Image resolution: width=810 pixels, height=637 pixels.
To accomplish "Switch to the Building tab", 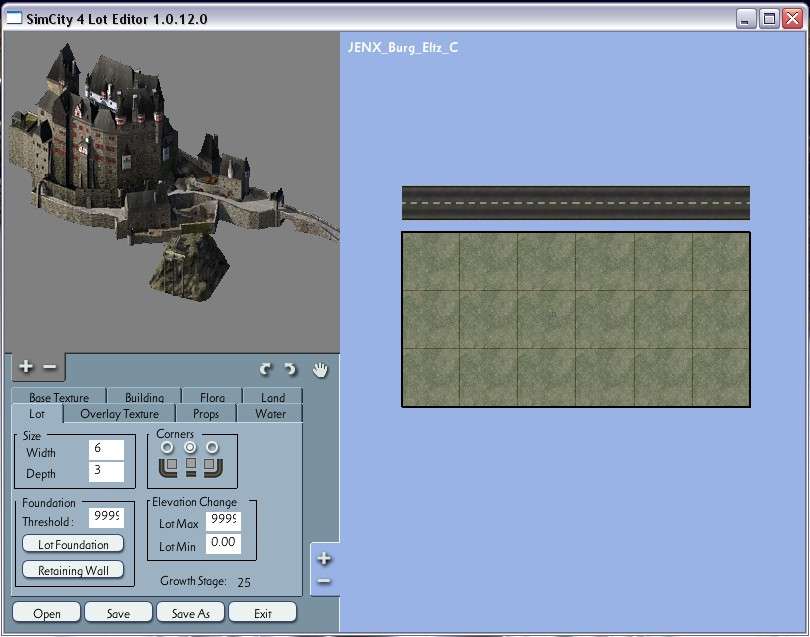I will (x=144, y=396).
